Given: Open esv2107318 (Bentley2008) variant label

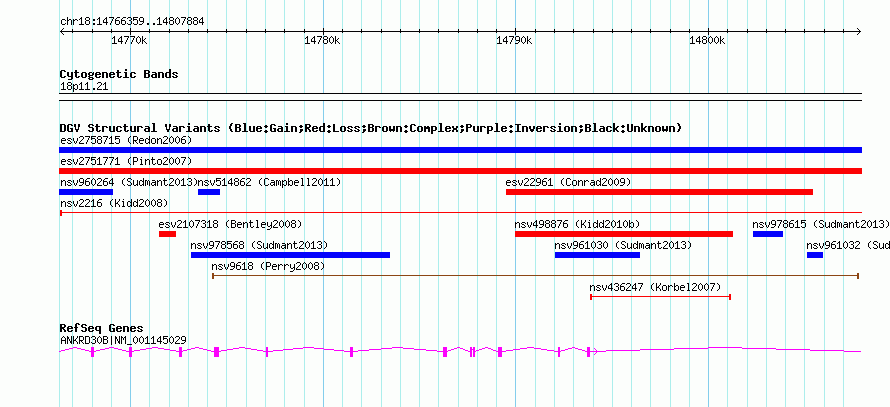Looking at the screenshot, I should coord(230,224).
